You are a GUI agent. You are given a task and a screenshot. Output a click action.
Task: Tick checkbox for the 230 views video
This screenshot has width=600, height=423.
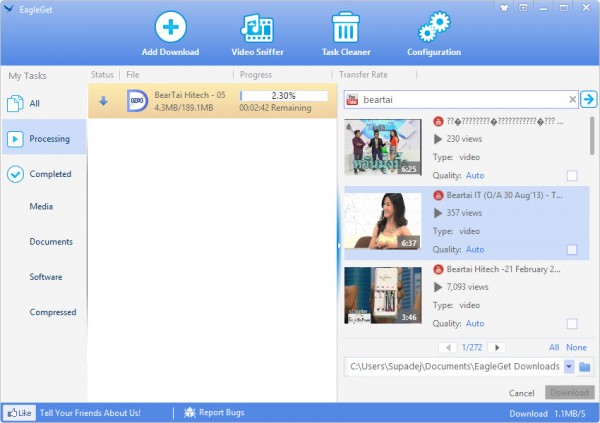[572, 176]
